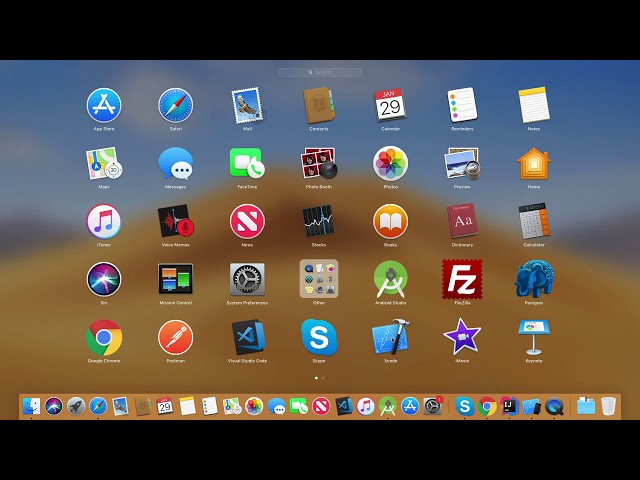Open QuickTime Player from the Dock
This screenshot has height=480, width=640.
[x=554, y=406]
